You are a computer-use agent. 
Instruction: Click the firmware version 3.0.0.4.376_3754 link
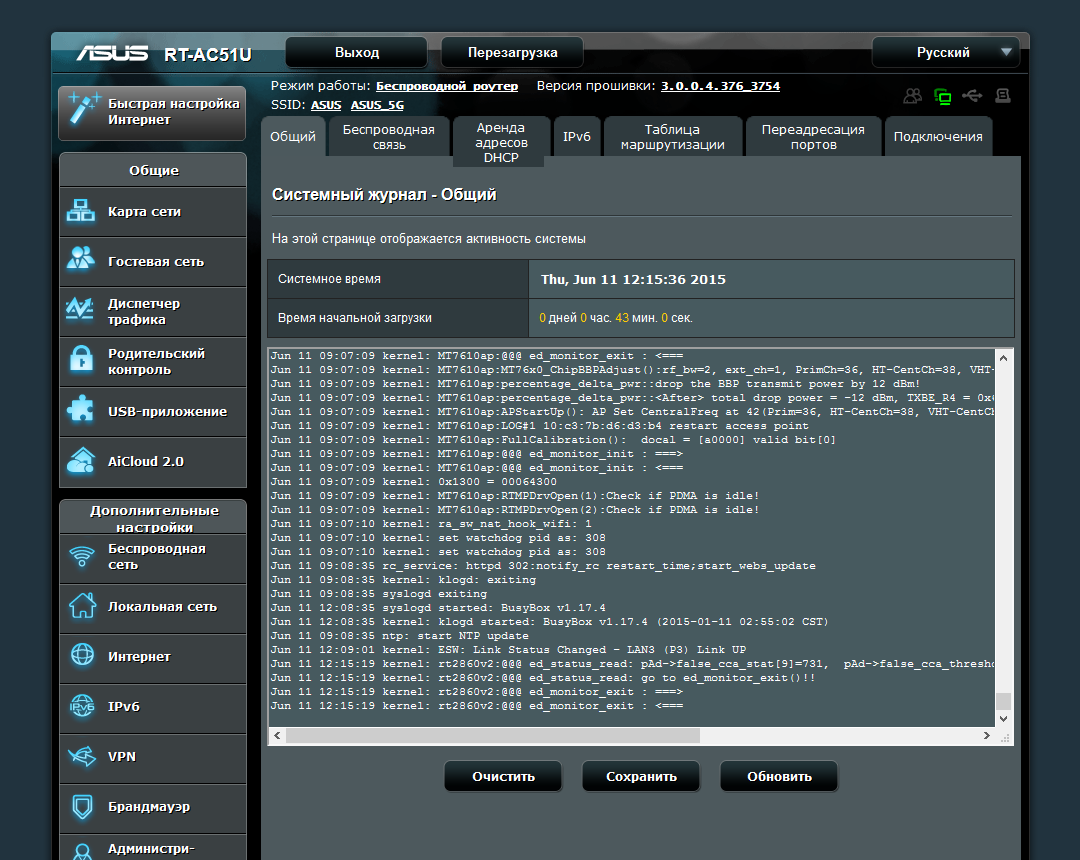pyautogui.click(x=720, y=86)
